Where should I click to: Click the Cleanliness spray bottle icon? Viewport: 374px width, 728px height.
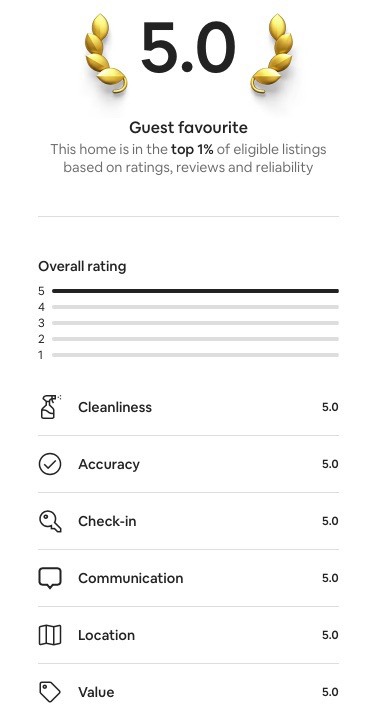[x=50, y=407]
